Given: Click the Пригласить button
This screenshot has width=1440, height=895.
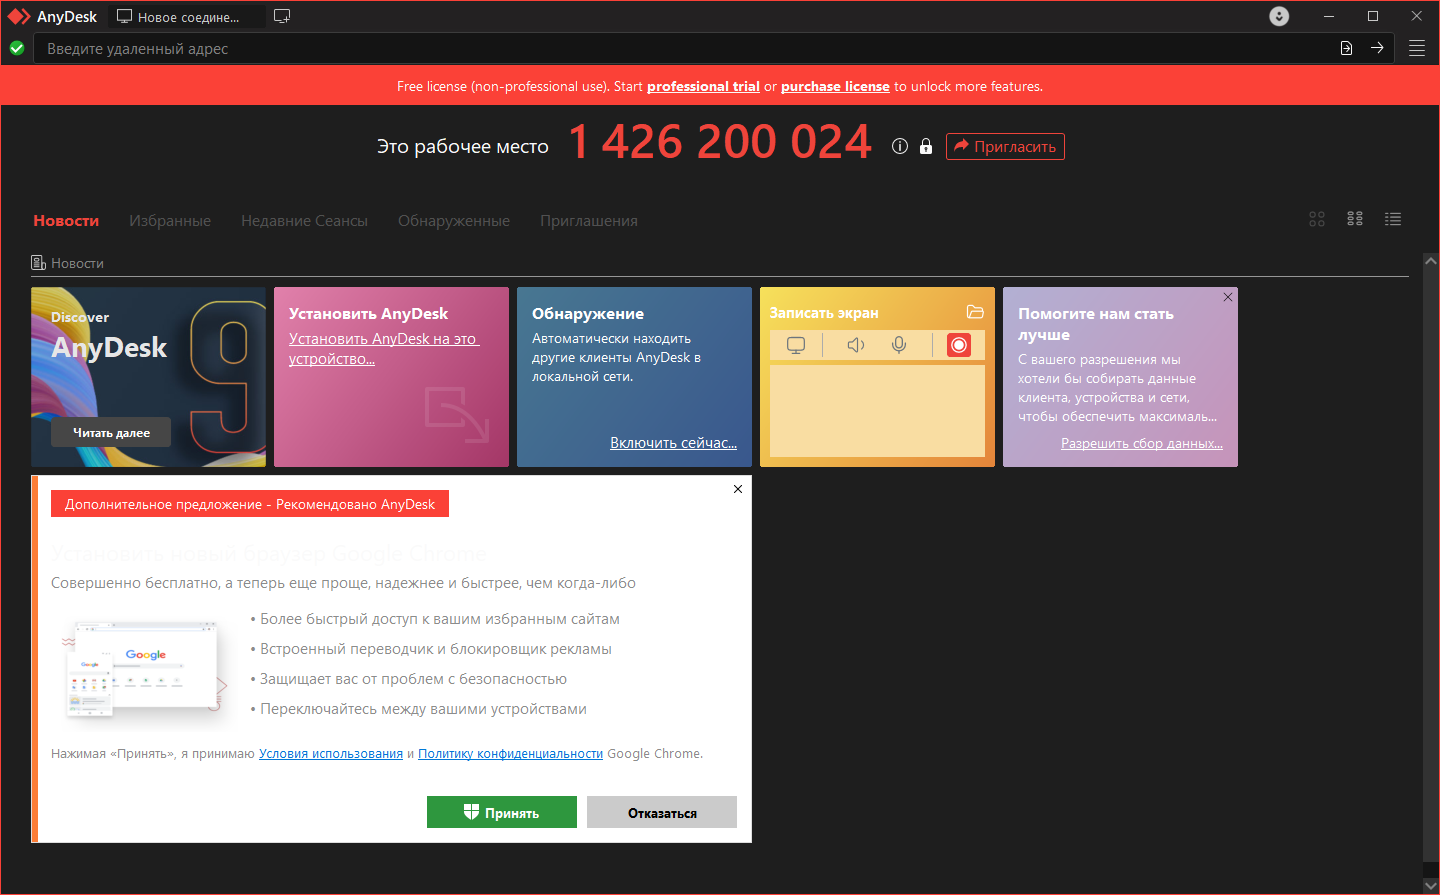Looking at the screenshot, I should 1005,146.
